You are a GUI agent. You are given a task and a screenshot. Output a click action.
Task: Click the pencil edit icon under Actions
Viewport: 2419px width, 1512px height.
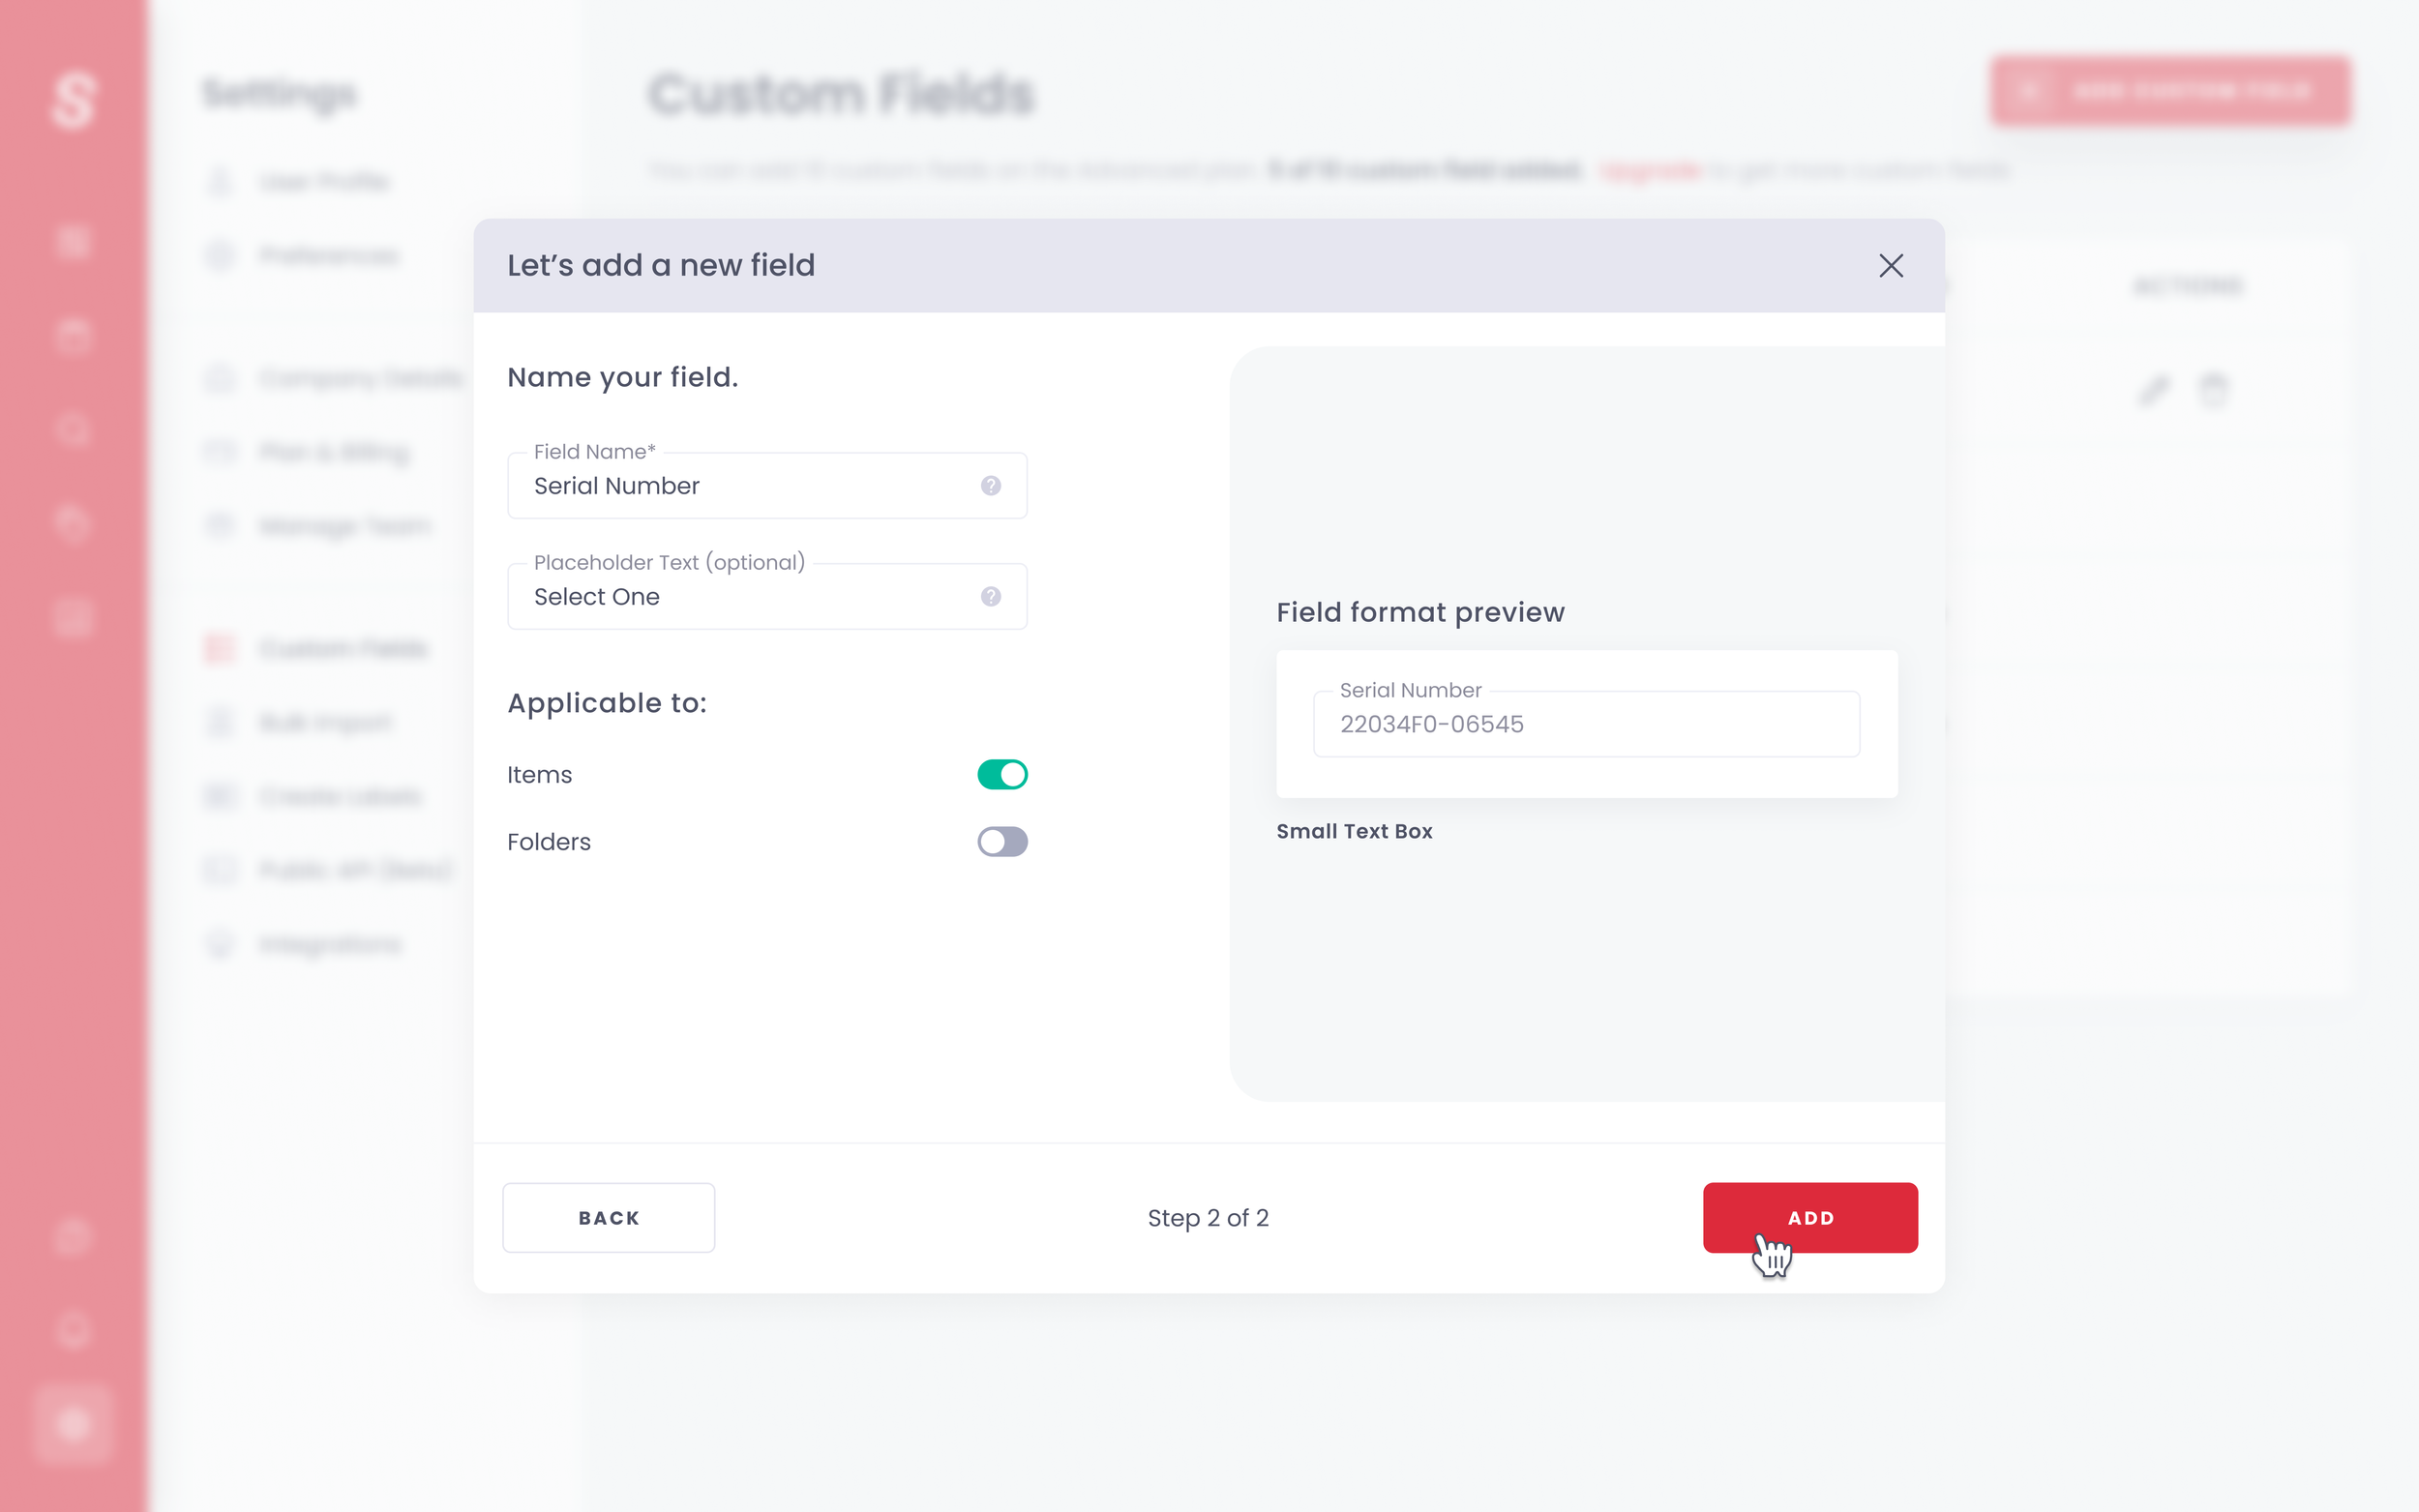coord(2153,389)
